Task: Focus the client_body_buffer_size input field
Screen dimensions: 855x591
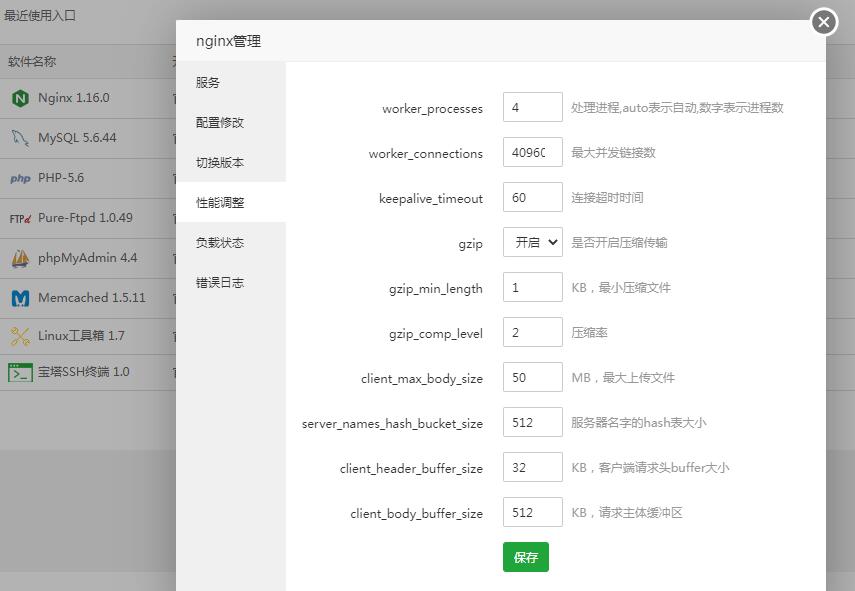Action: pyautogui.click(x=533, y=512)
